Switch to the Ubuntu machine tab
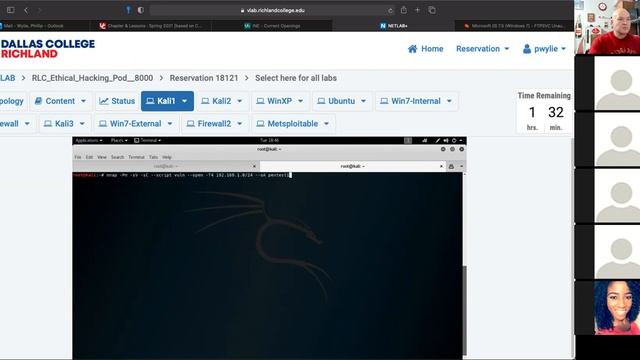Viewport: 640px width, 360px height. coord(342,101)
